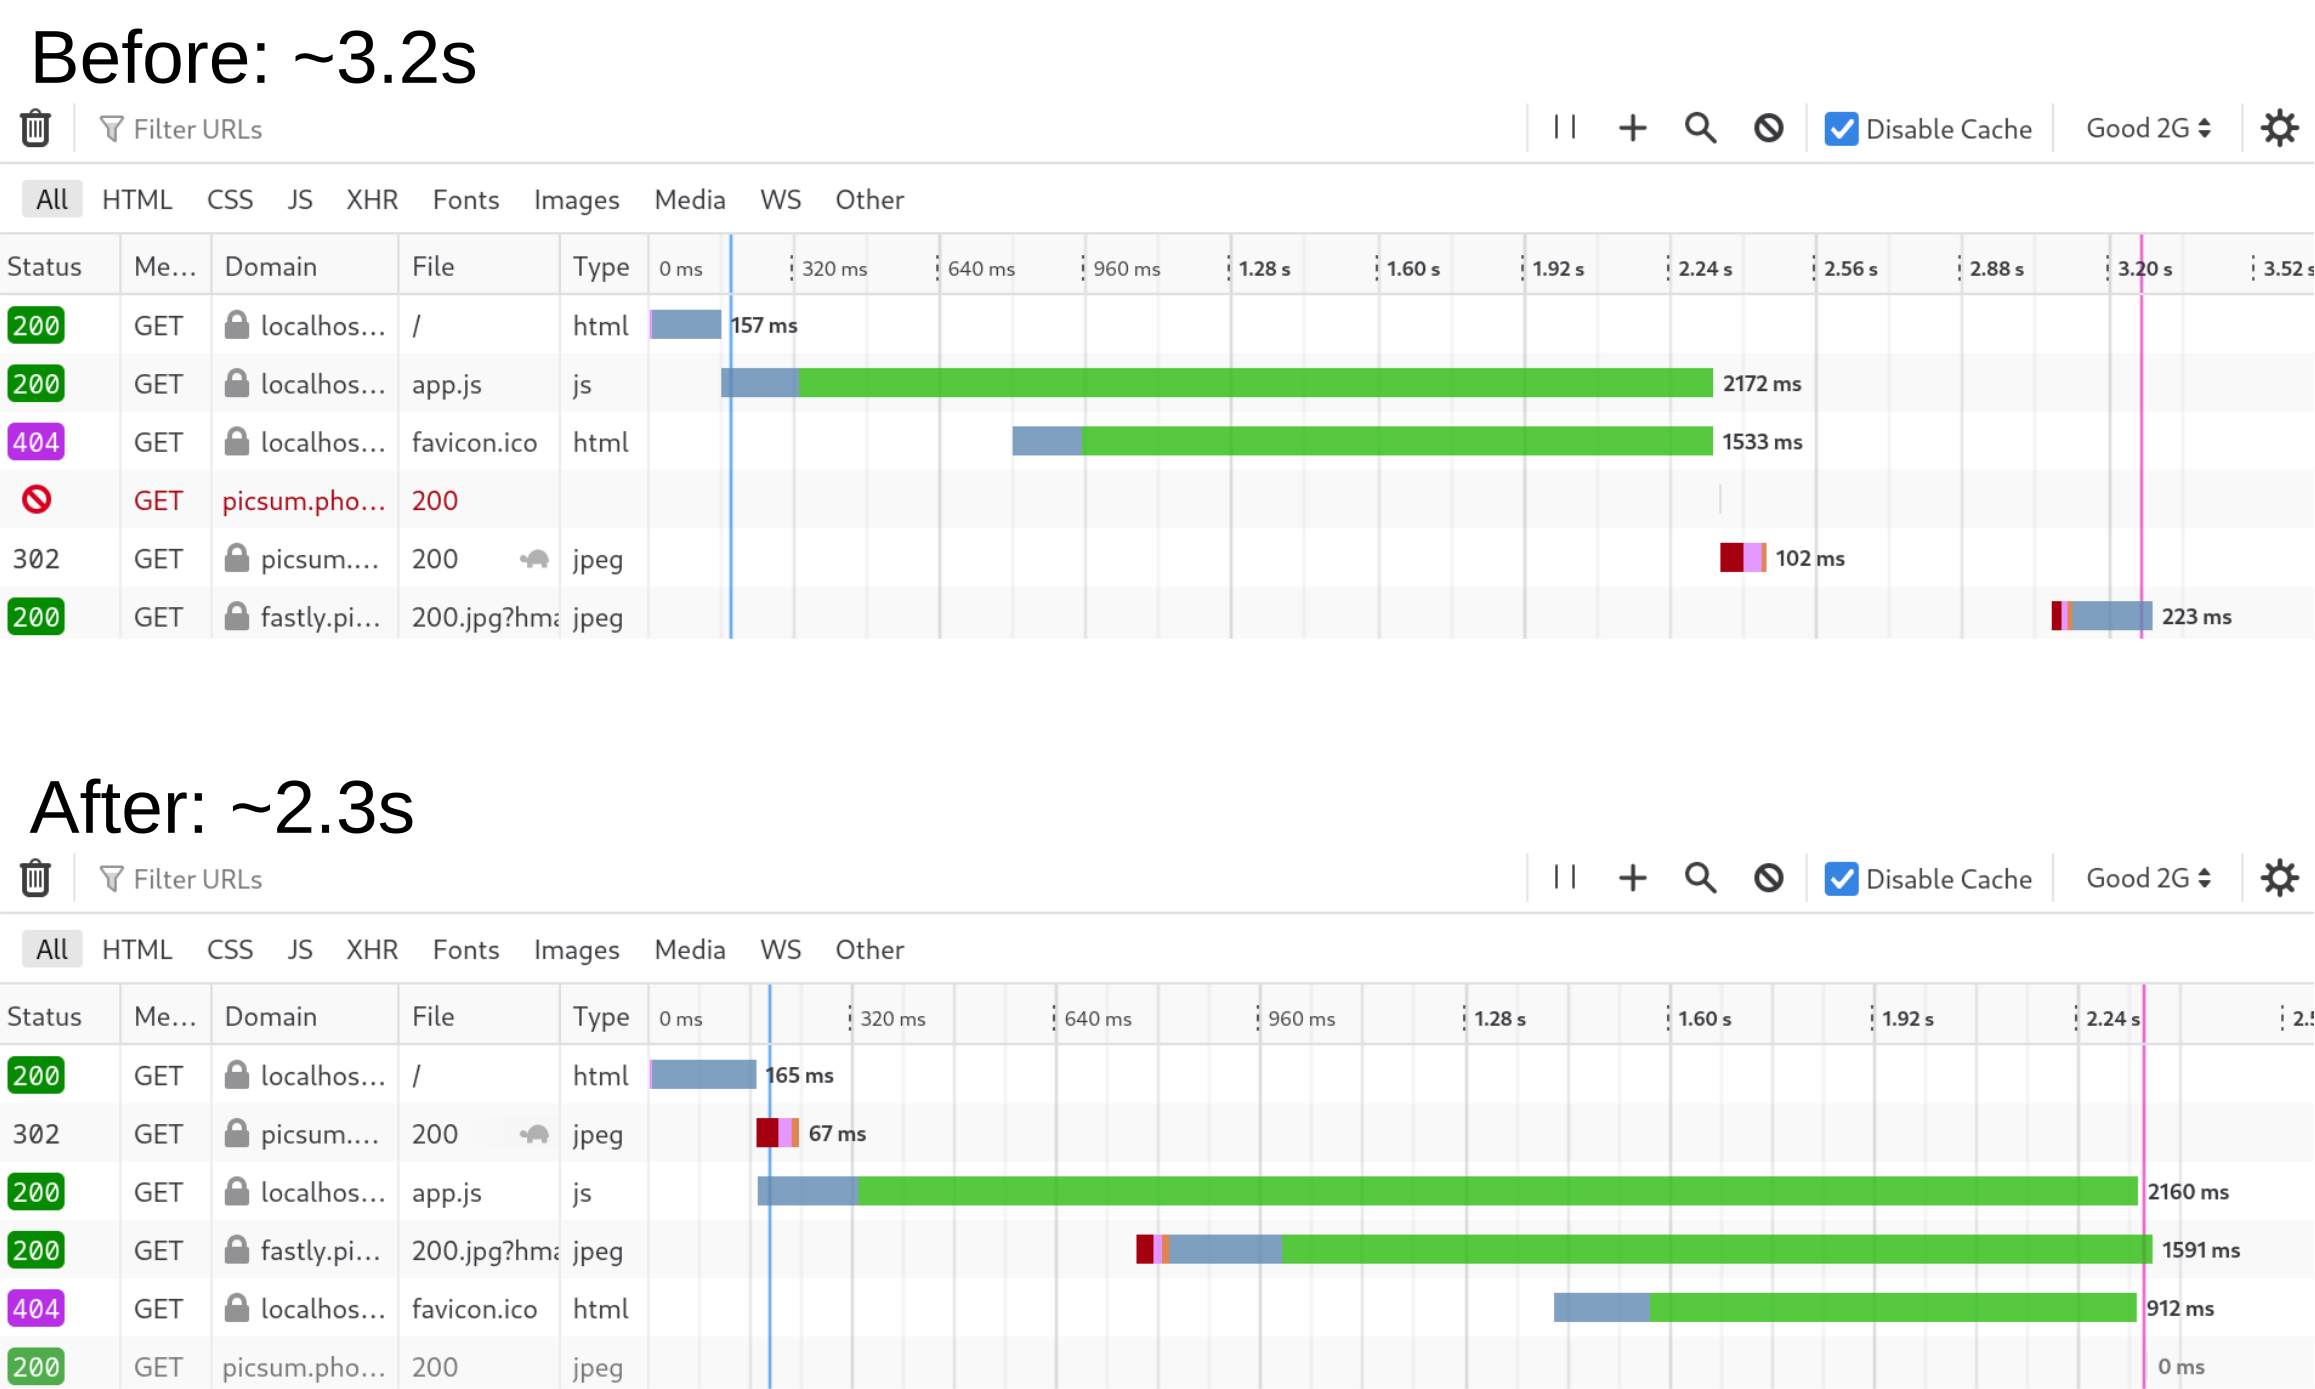This screenshot has height=1389, width=2315.
Task: Open request blocking in the After toolbar
Action: coord(1768,878)
